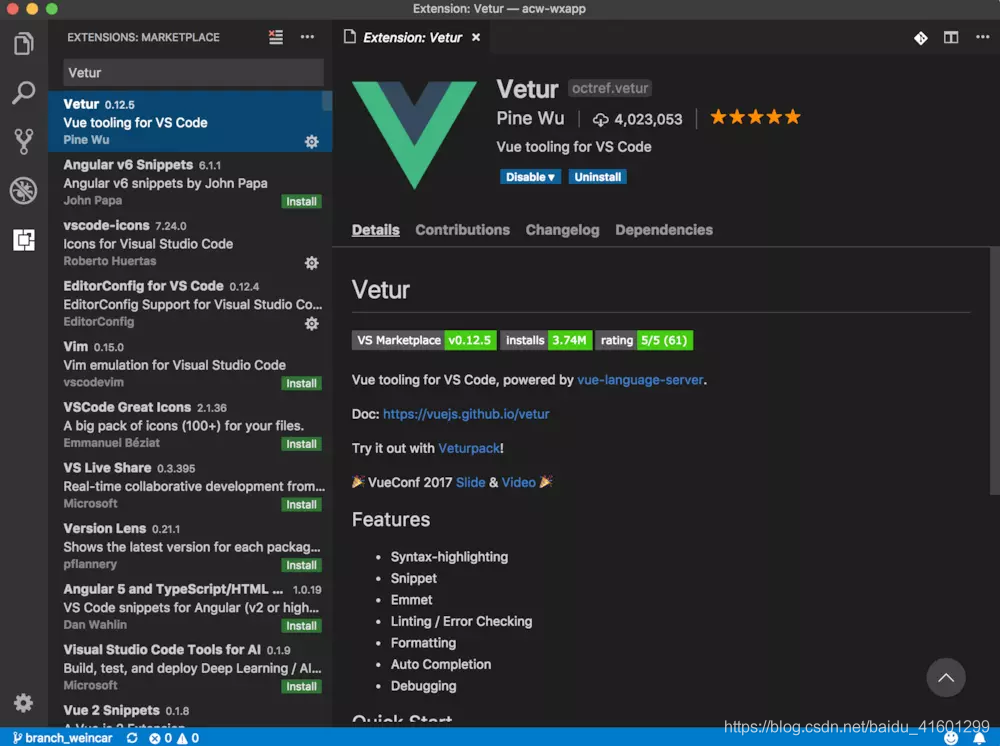Viewport: 1000px width, 746px height.
Task: Open the Search view icon
Action: tap(24, 92)
